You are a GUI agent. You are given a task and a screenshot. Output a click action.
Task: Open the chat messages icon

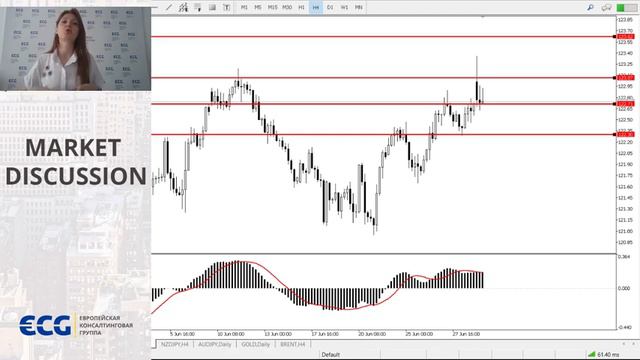pos(606,7)
